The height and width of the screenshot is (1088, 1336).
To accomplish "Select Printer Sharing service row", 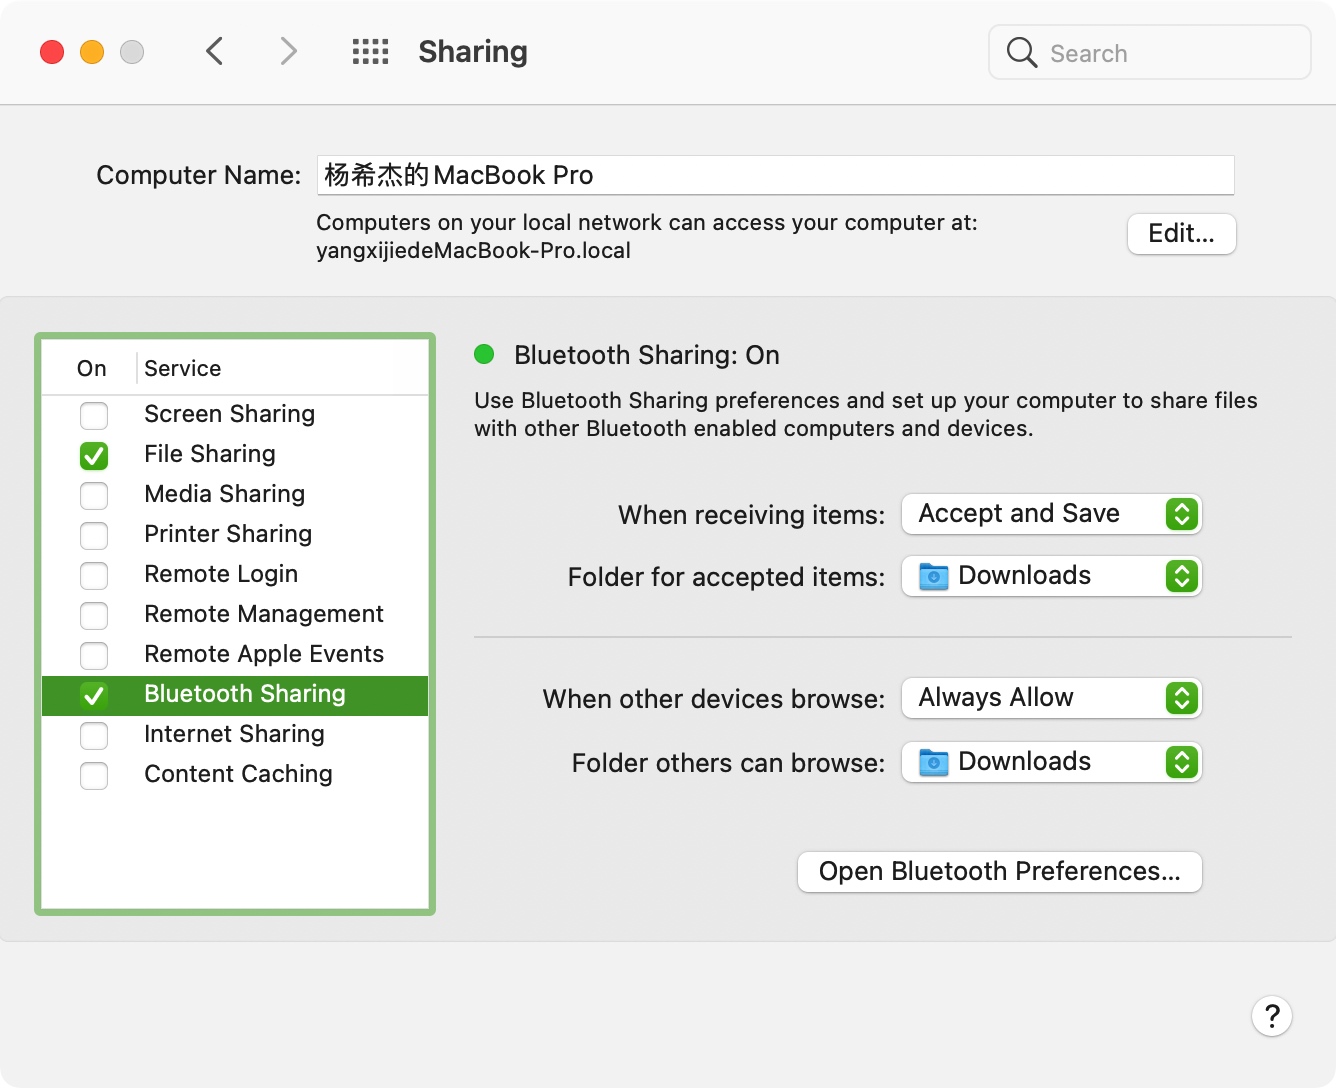I will [x=235, y=534].
